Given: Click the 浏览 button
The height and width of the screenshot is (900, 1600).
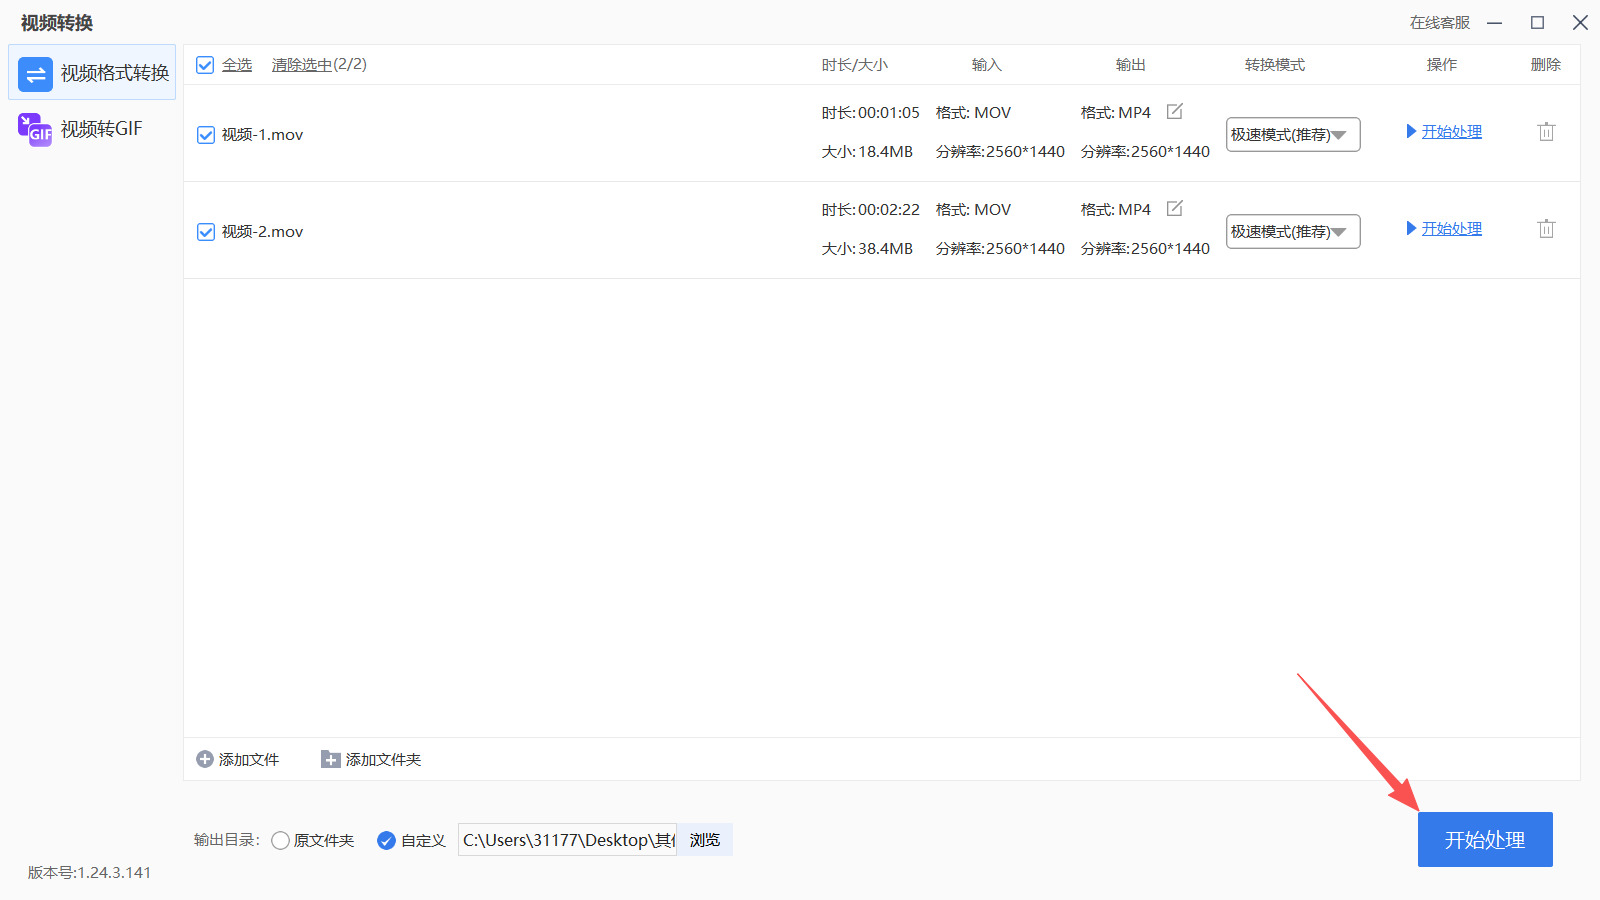Looking at the screenshot, I should click(705, 840).
